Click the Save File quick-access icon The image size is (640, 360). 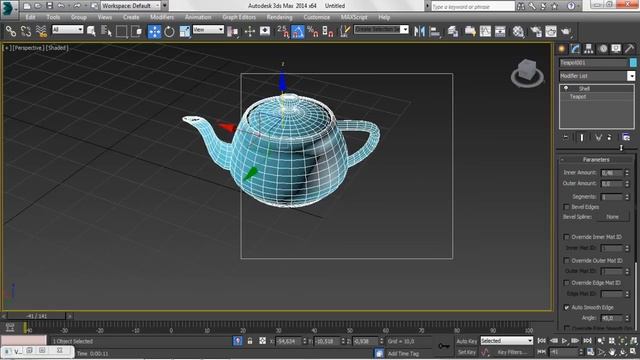49,6
